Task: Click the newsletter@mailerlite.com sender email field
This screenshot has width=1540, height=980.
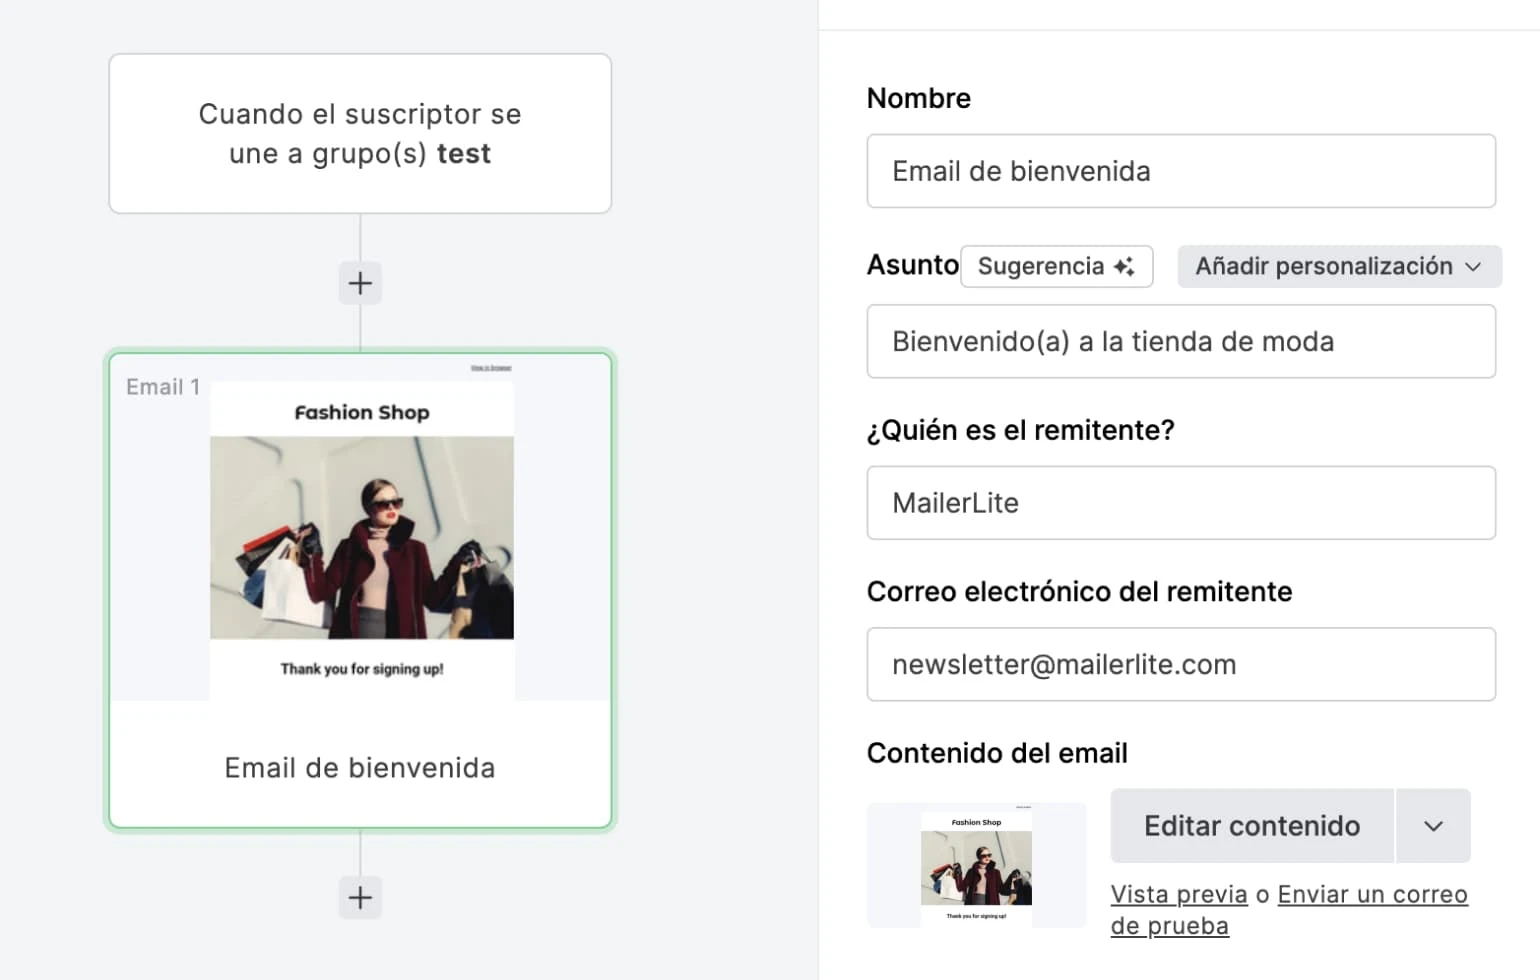Action: click(x=1180, y=665)
